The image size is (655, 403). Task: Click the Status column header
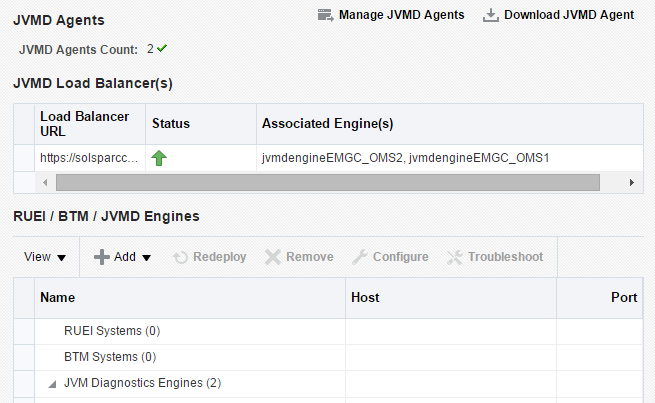tap(201, 124)
